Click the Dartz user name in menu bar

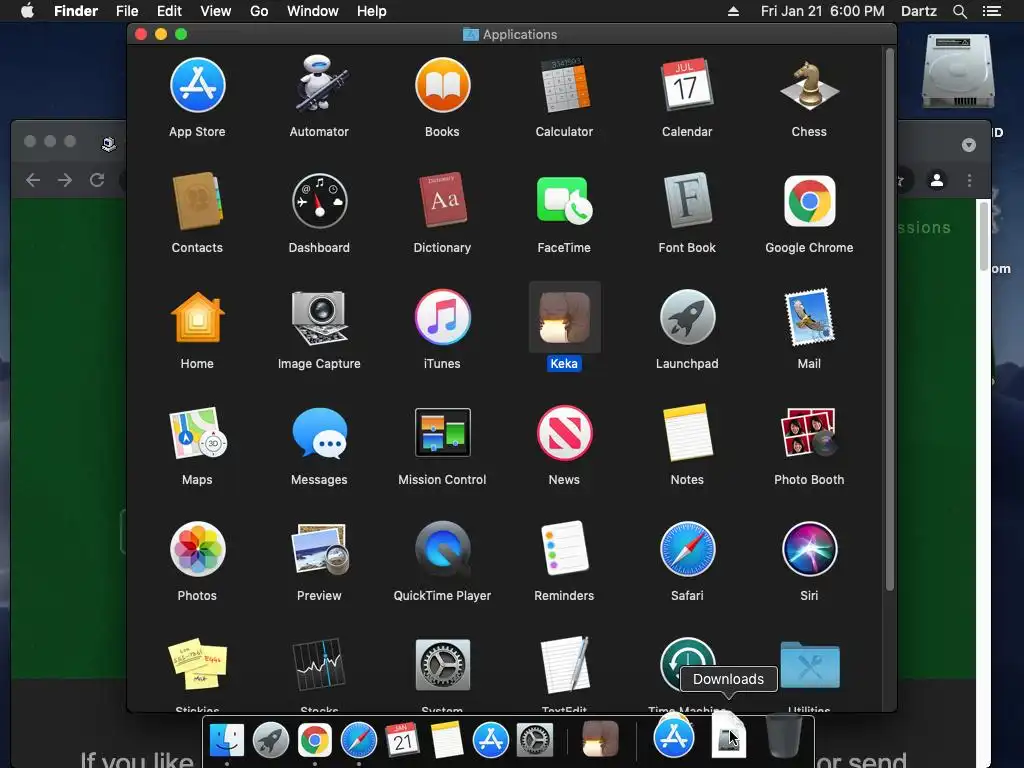click(918, 11)
